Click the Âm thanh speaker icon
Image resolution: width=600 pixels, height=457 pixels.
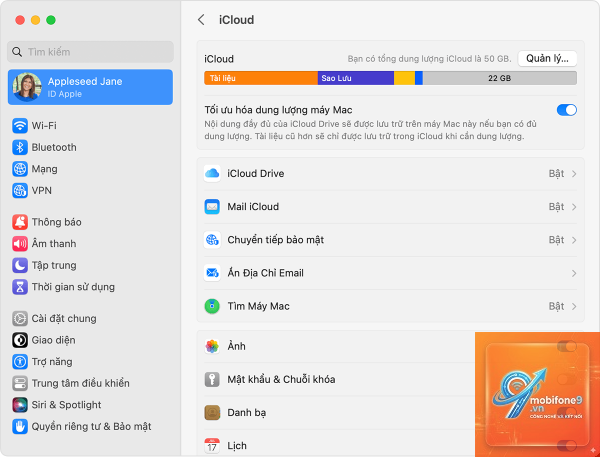[20, 243]
